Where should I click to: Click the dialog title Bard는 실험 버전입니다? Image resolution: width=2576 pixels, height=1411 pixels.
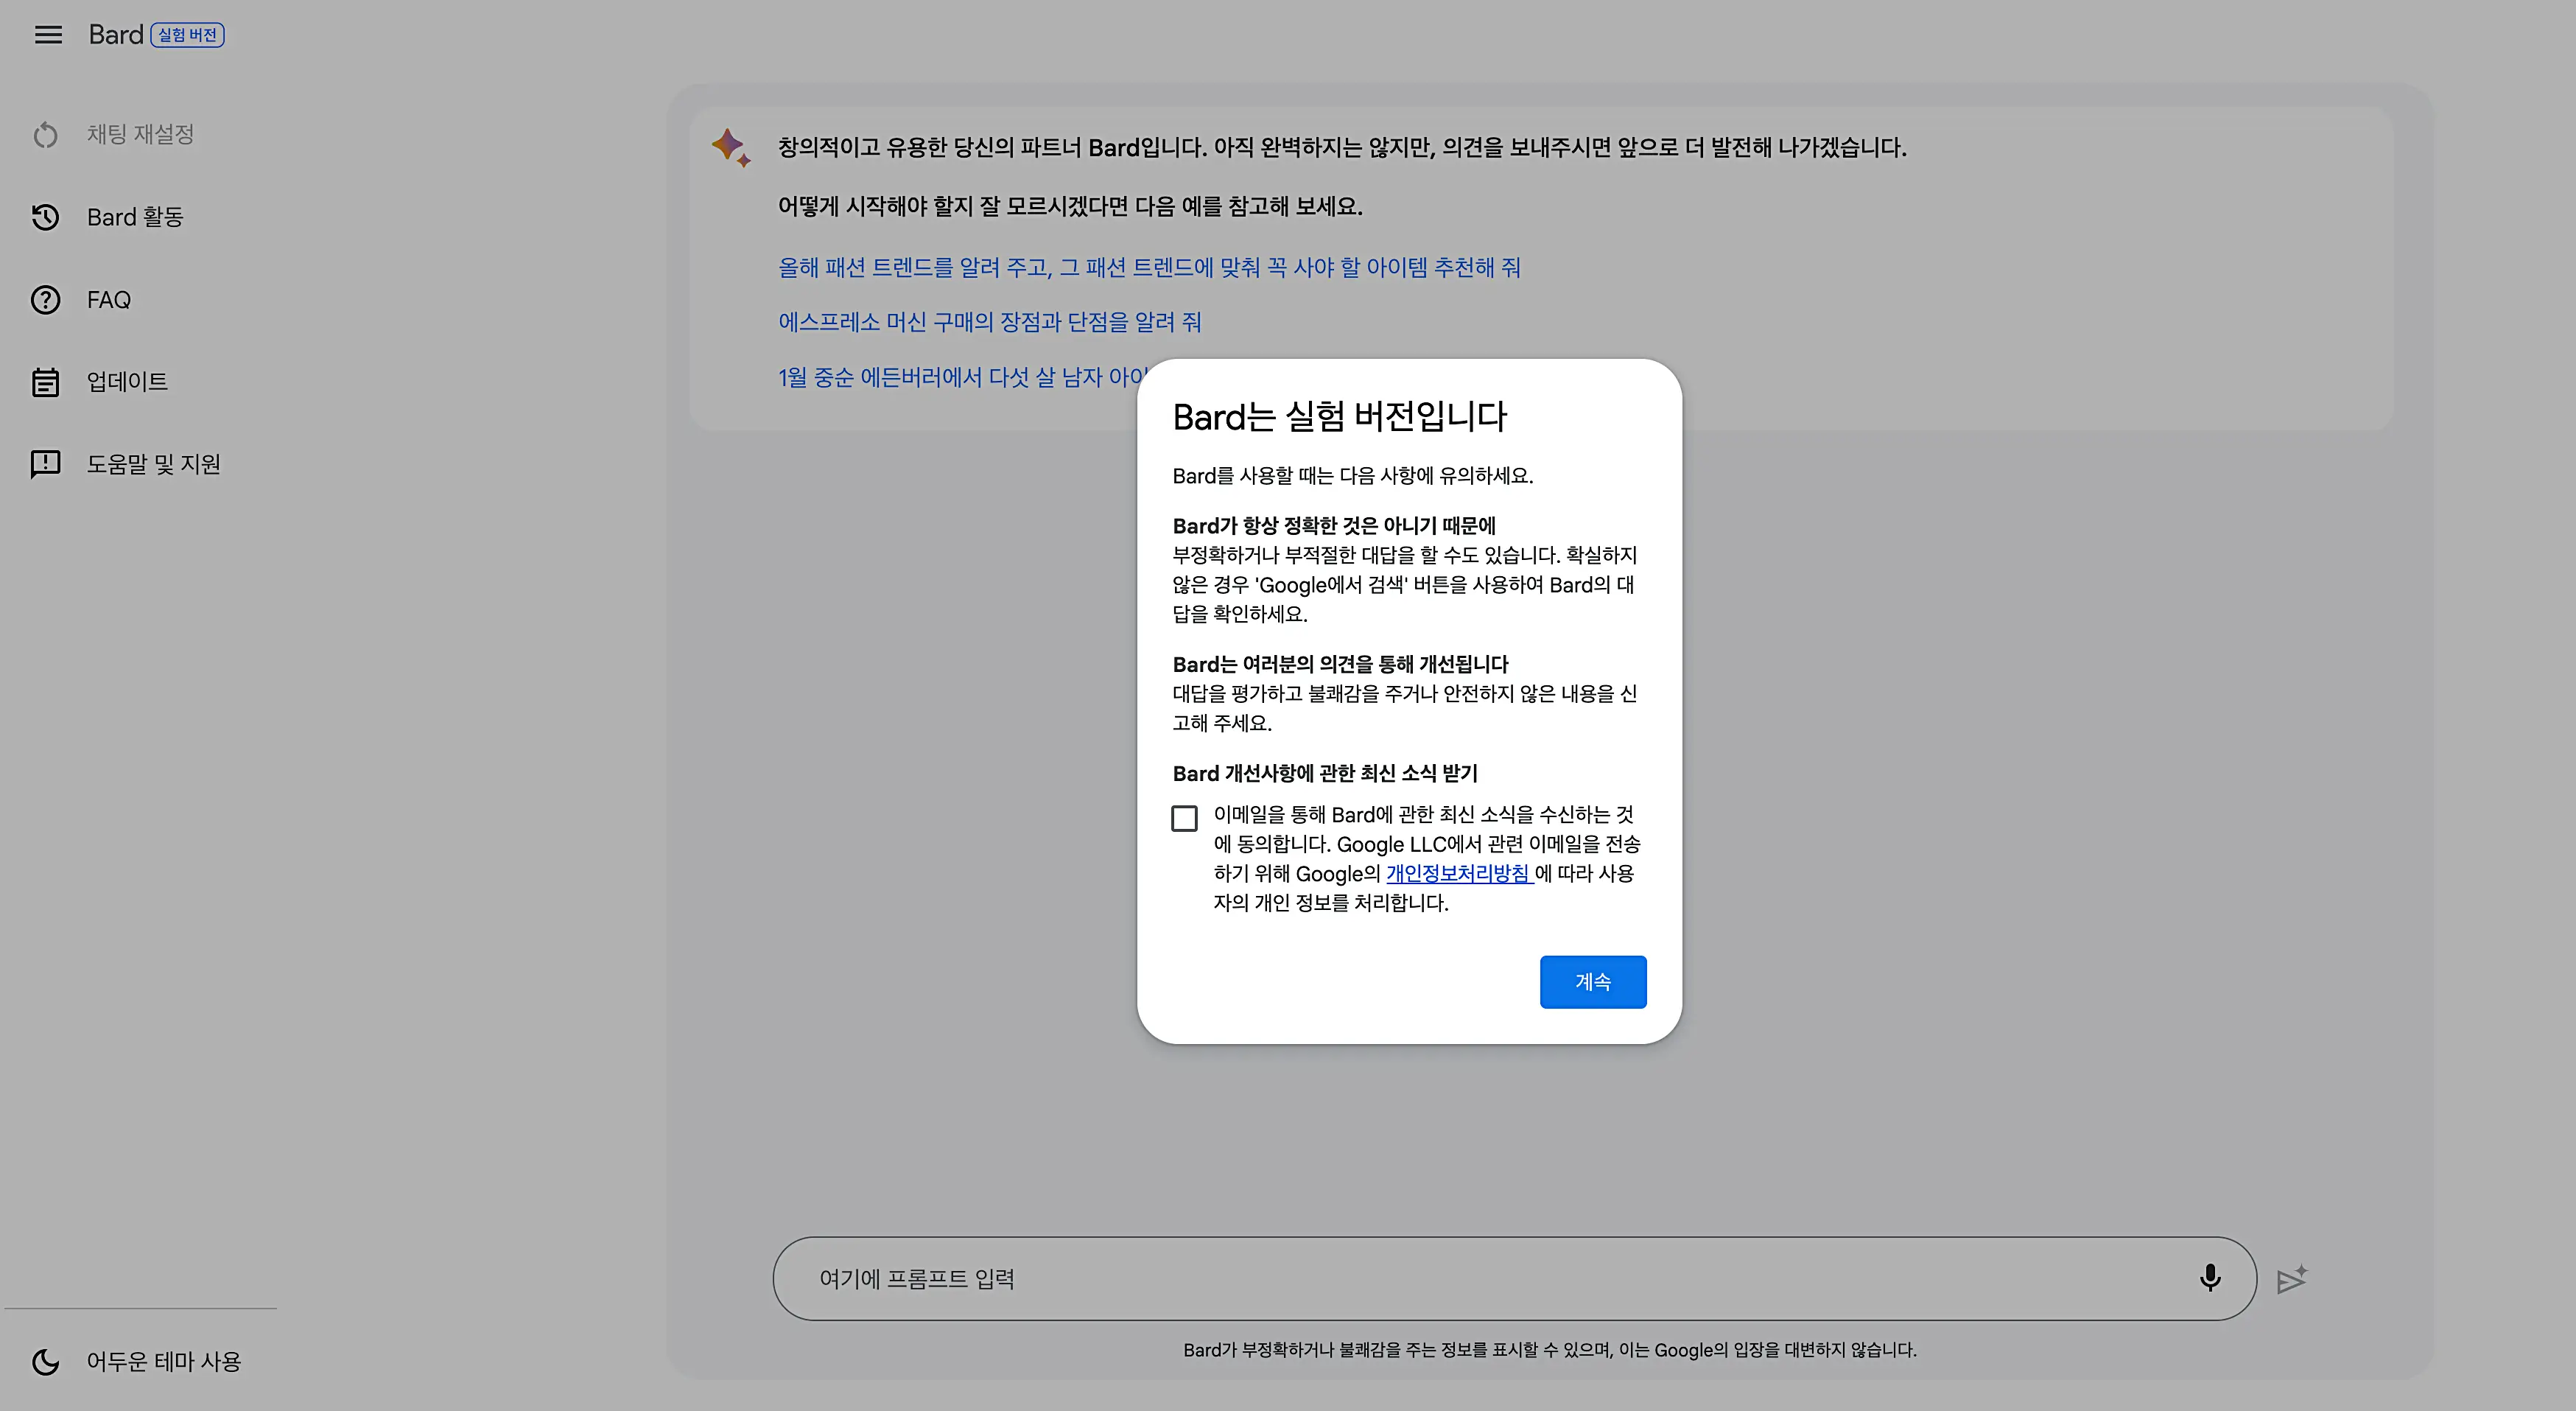click(1339, 416)
